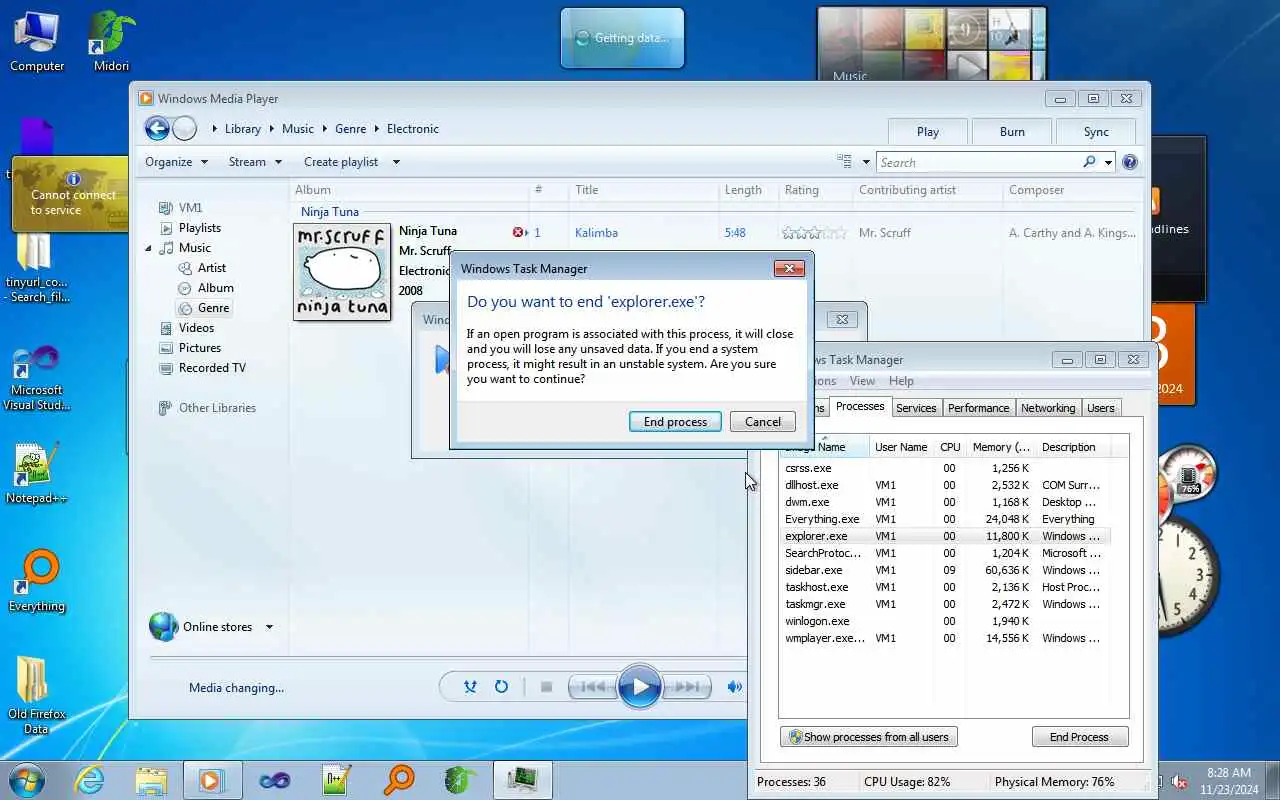Toggle repeat in Media Player
Viewport: 1280px width, 800px height.
coord(501,687)
